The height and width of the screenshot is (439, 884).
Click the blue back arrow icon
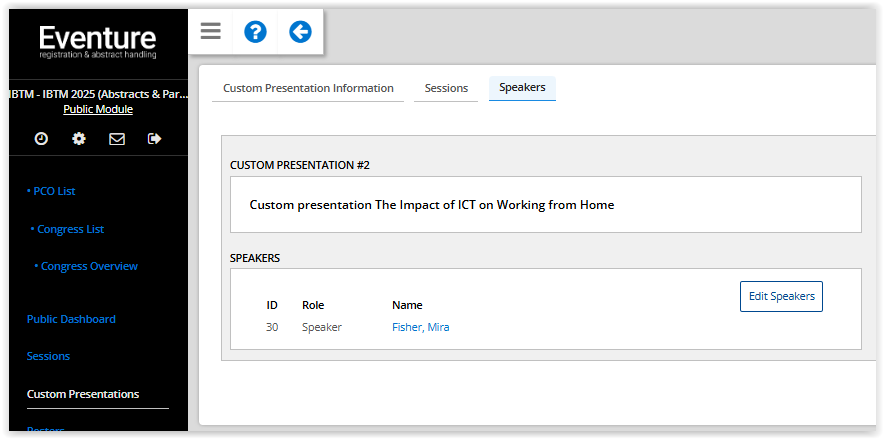[x=300, y=32]
